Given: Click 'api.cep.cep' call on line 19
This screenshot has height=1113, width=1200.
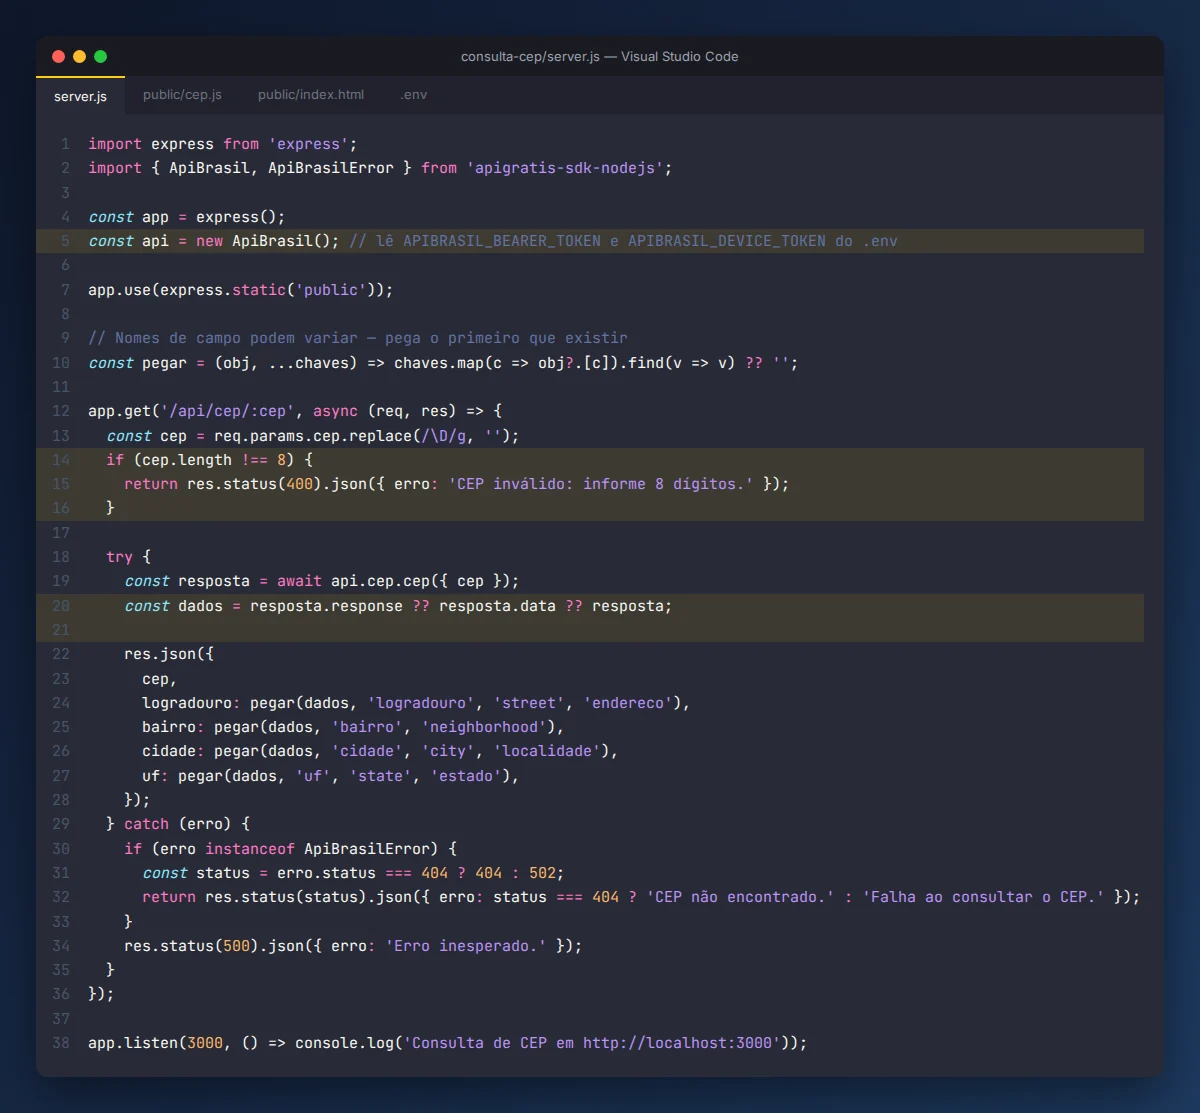Looking at the screenshot, I should (381, 581).
